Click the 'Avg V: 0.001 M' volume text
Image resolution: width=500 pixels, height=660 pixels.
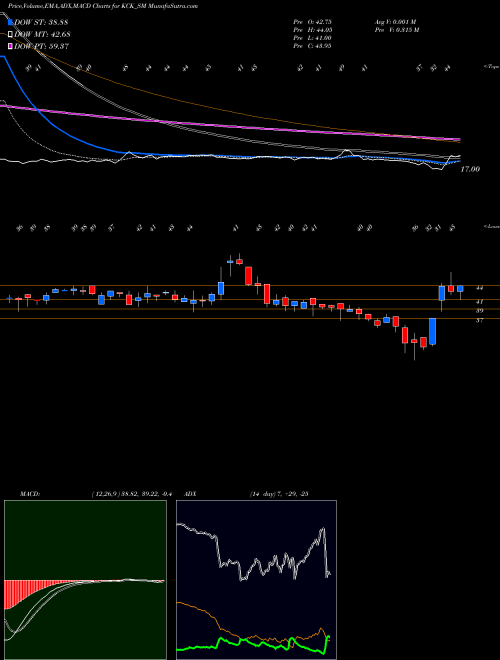397,22
